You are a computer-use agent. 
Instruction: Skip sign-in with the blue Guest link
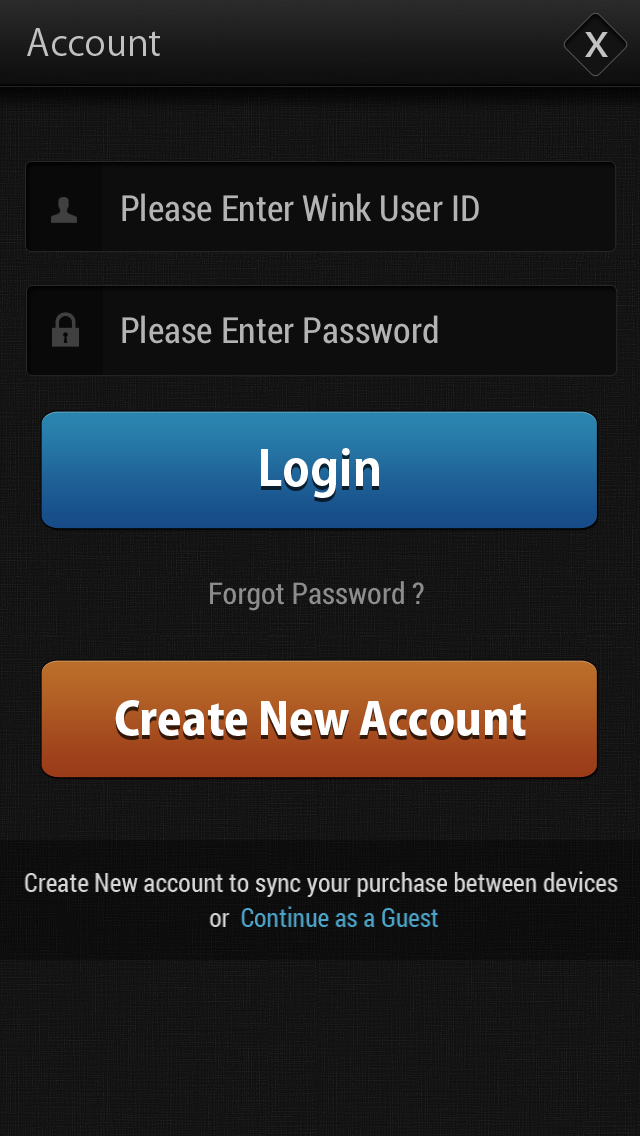tap(339, 918)
